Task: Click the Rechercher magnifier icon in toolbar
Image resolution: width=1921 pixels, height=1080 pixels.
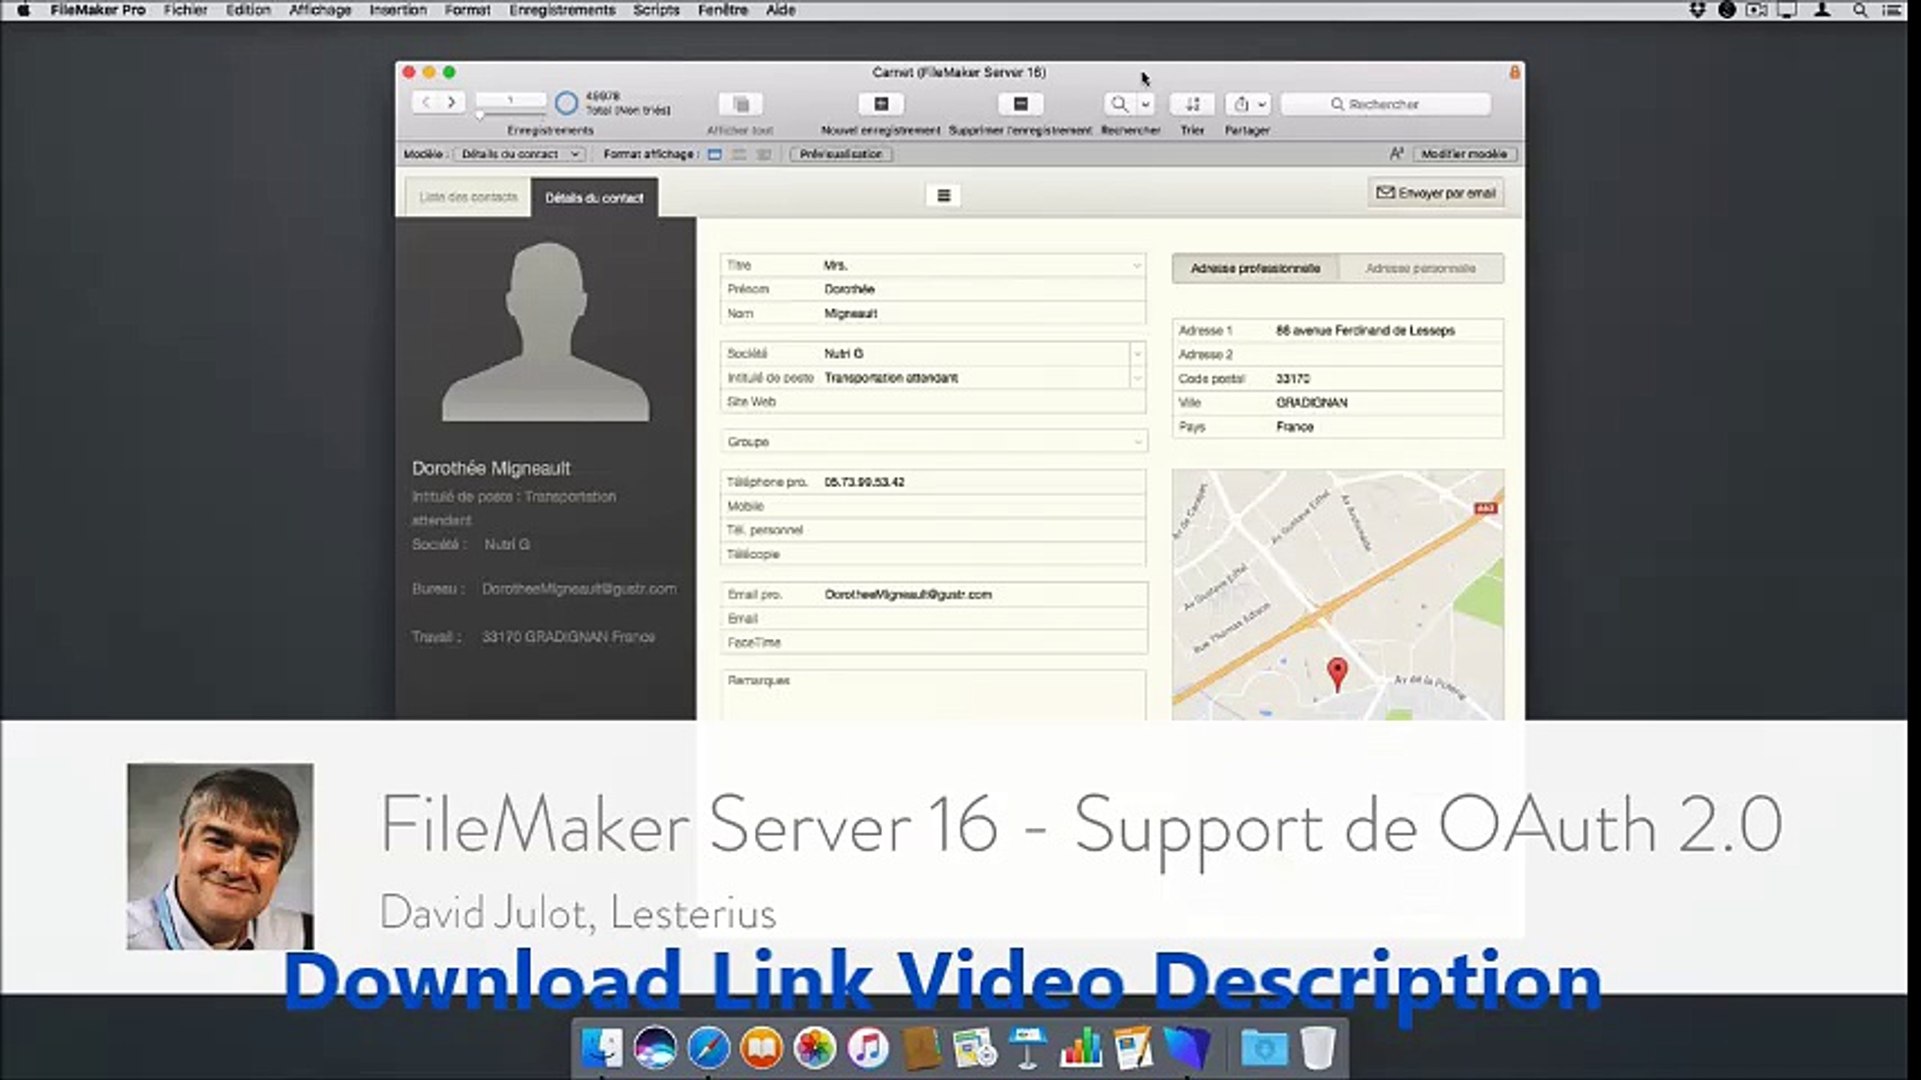Action: coord(1119,104)
